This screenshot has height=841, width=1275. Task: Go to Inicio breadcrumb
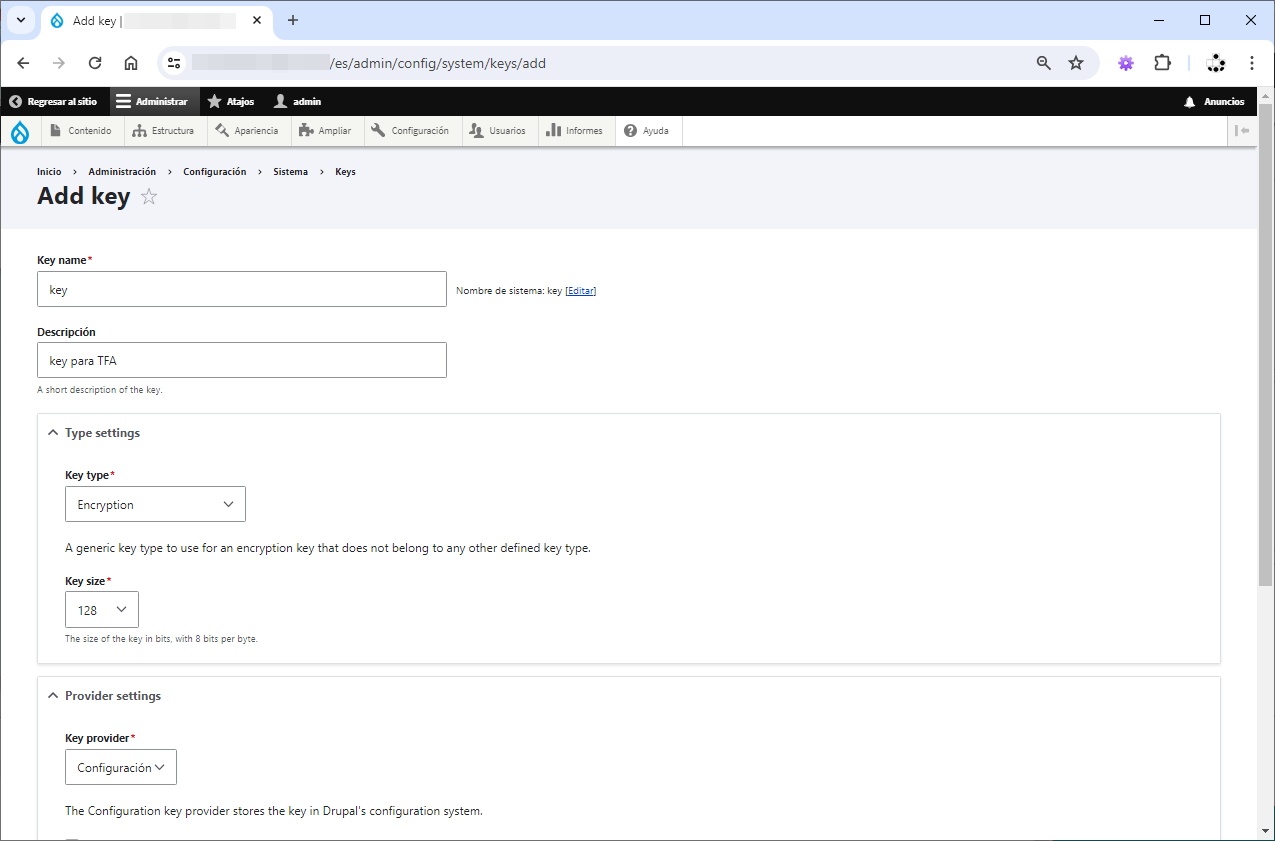click(x=49, y=172)
